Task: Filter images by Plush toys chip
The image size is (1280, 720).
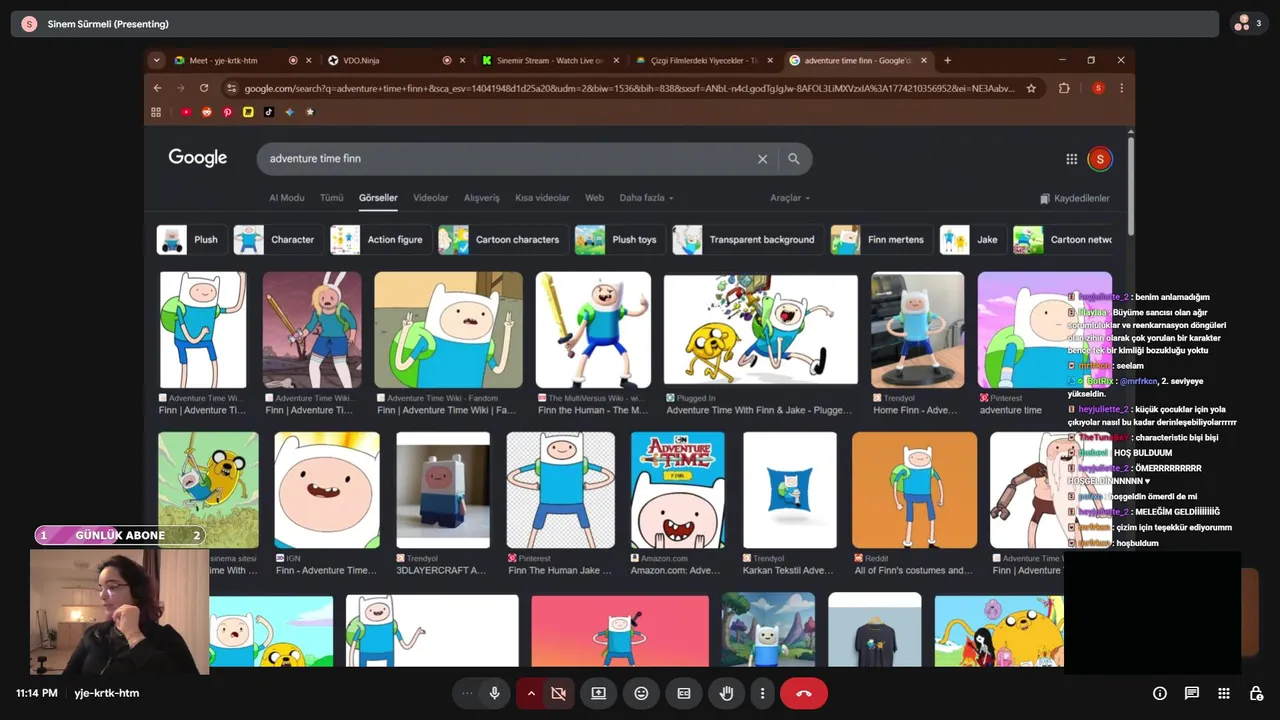Action: tap(619, 240)
